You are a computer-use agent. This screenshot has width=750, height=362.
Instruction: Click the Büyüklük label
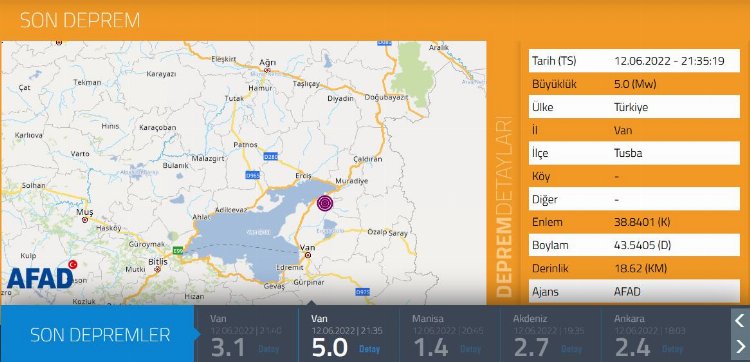point(554,85)
